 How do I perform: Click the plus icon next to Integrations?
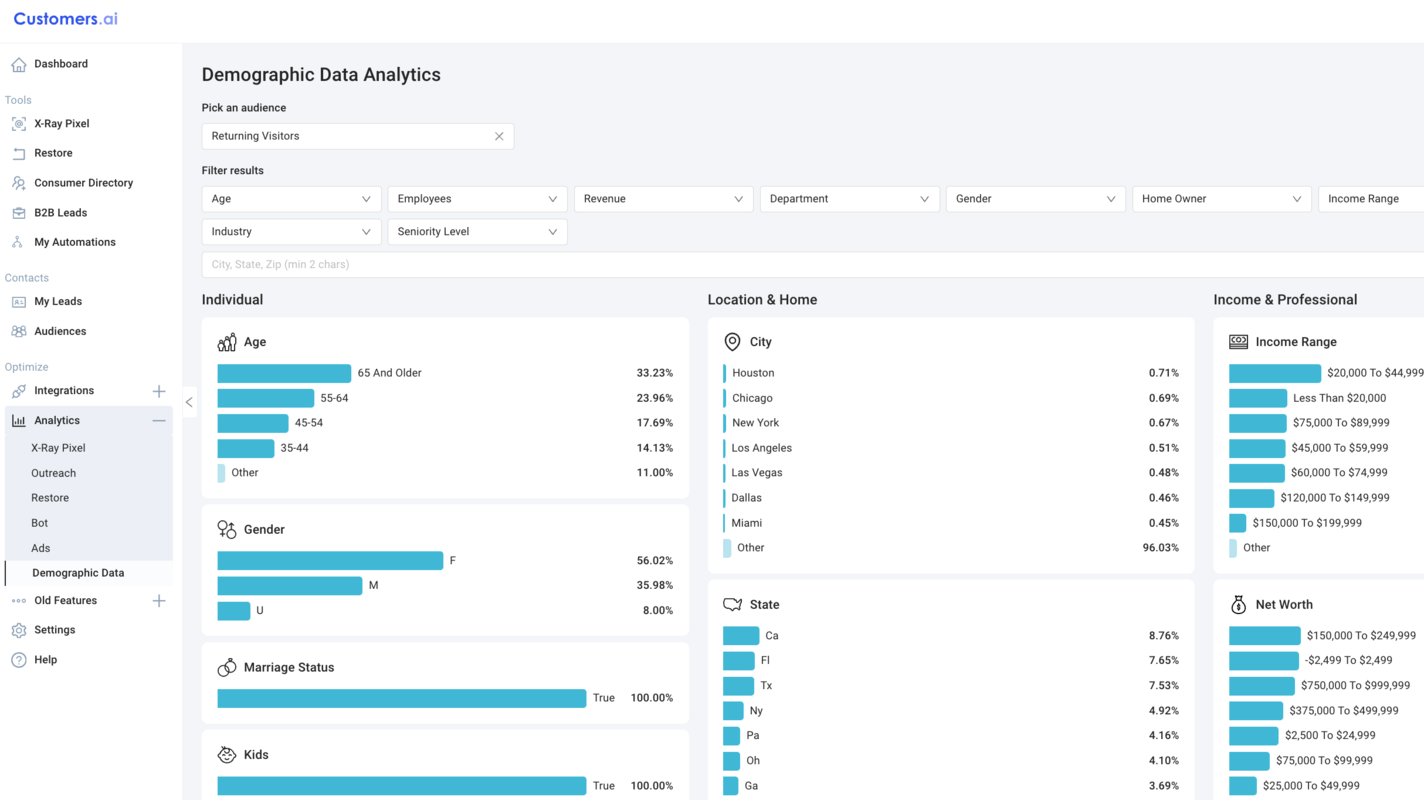pyautogui.click(x=158, y=391)
